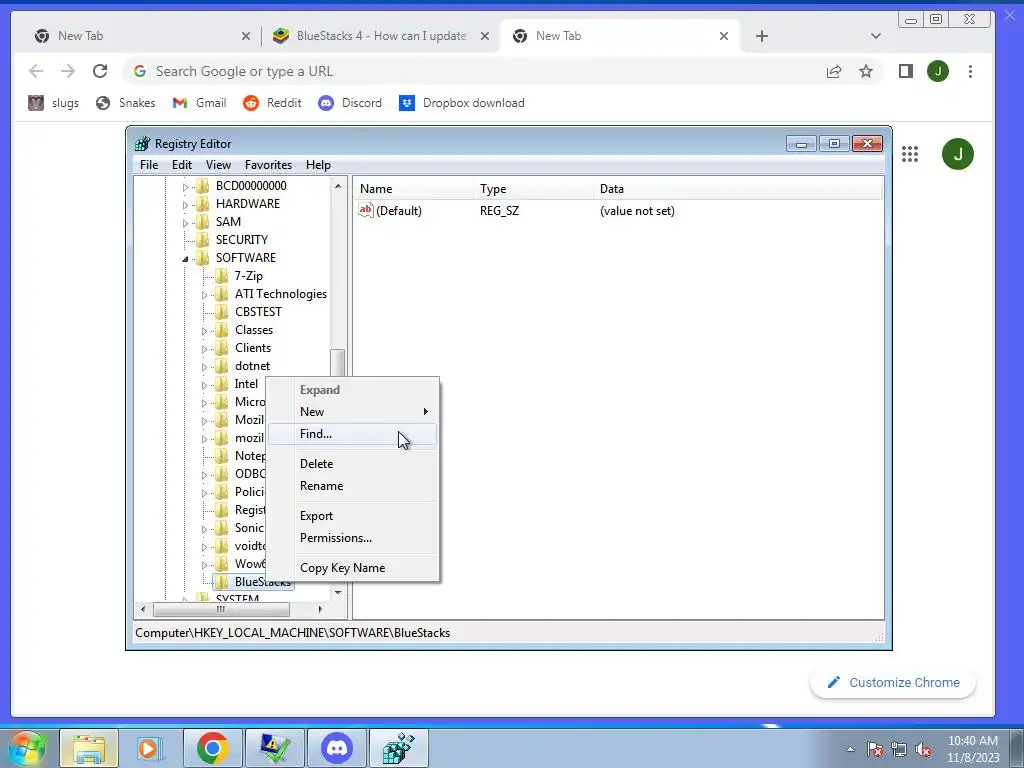Open Windows Start orb
Screen dimensions: 1024x768
[x=26, y=748]
